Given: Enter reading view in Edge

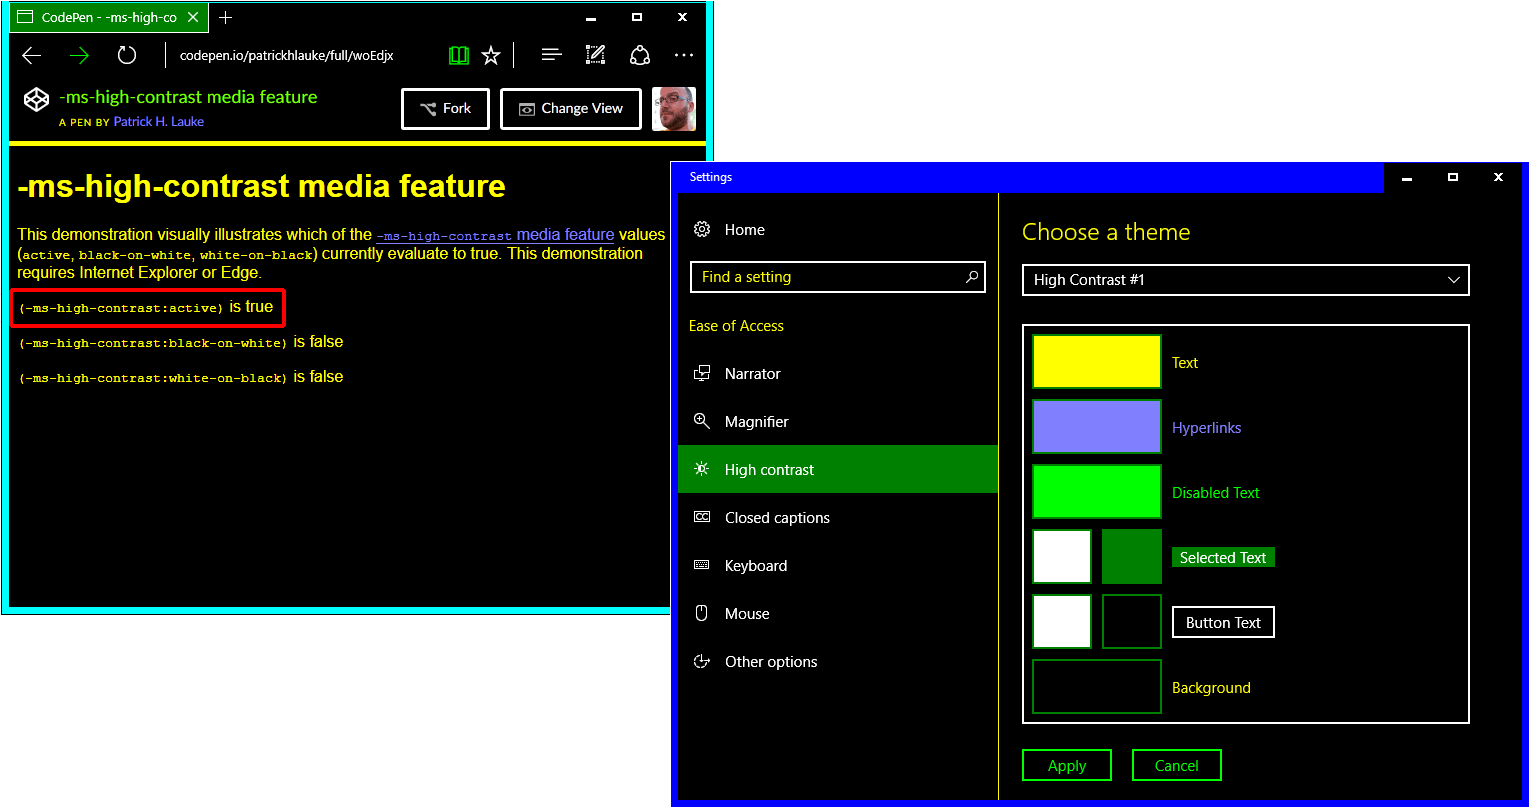Looking at the screenshot, I should [458, 55].
